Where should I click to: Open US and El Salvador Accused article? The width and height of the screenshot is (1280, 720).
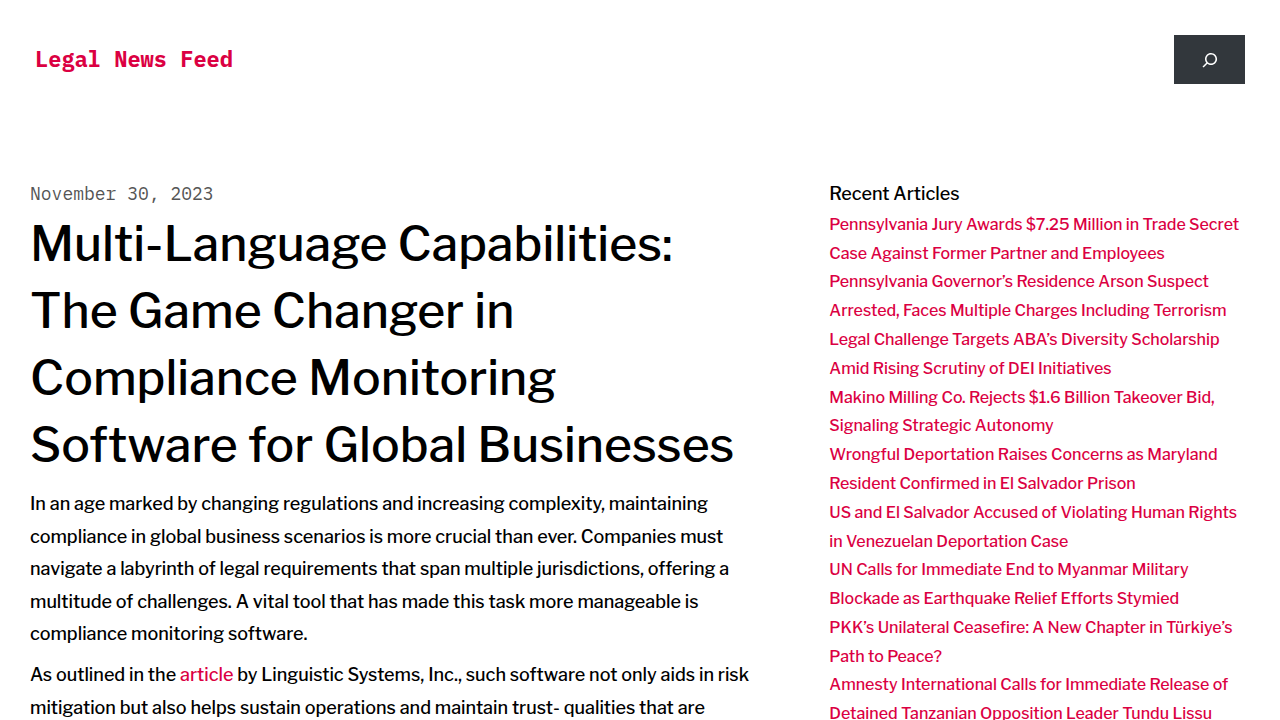[x=1033, y=527]
